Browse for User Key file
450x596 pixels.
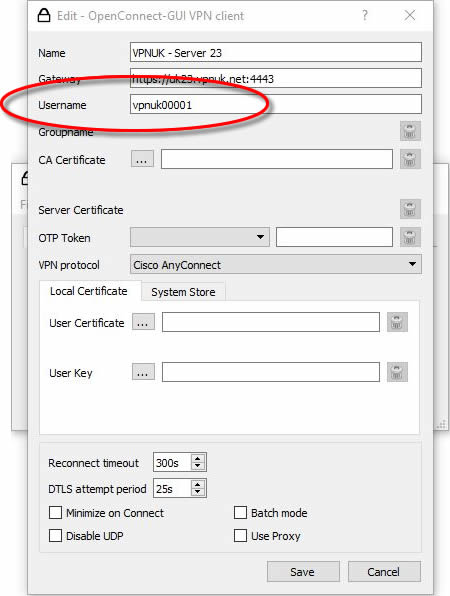pos(143,371)
